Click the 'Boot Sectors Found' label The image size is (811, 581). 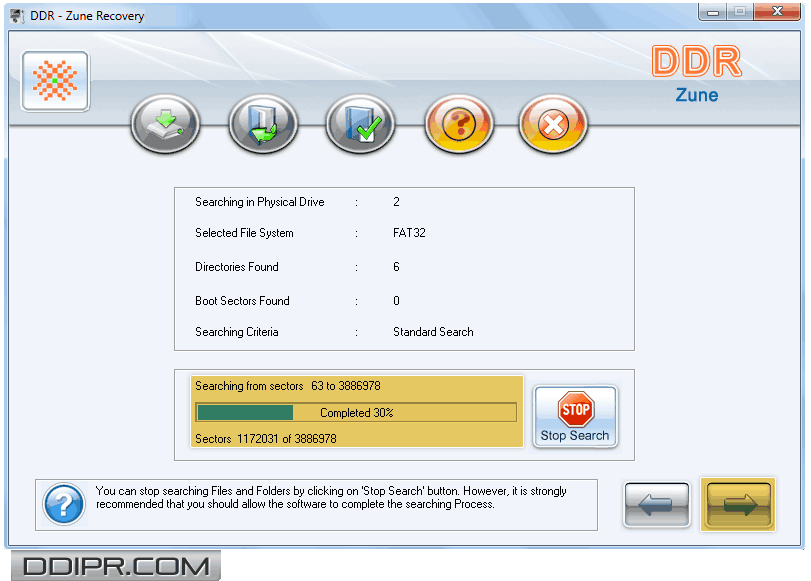click(x=242, y=301)
